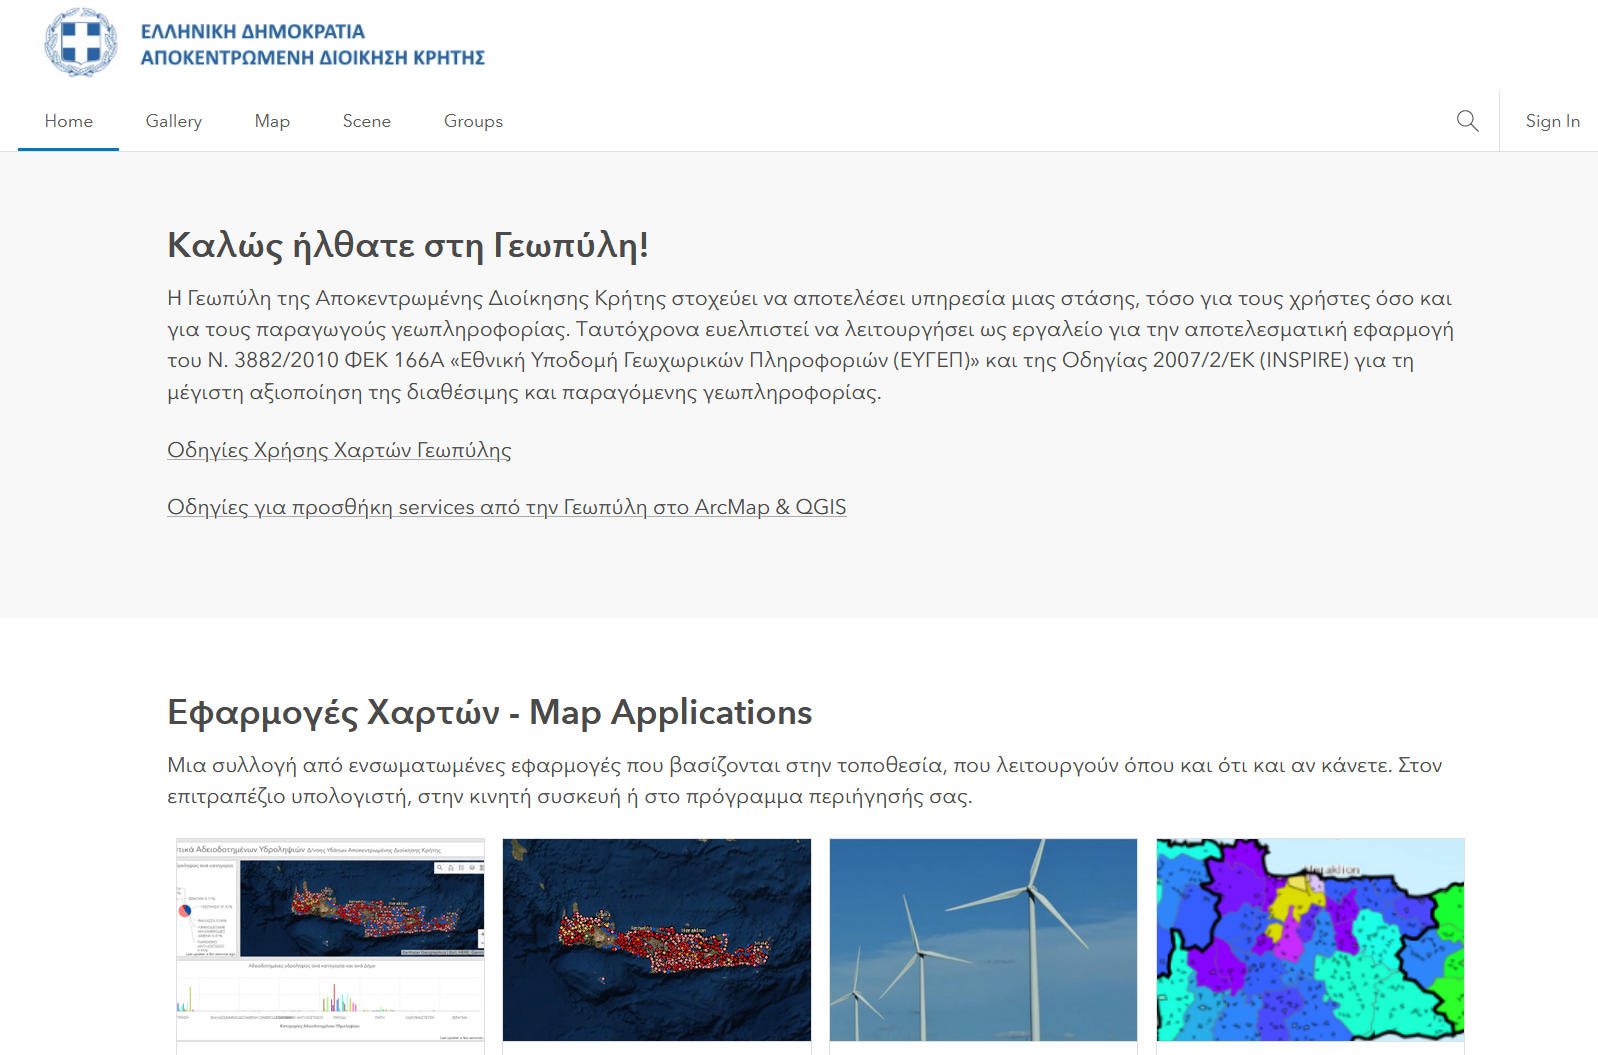
Task: Select the Home tab
Action: [x=69, y=121]
